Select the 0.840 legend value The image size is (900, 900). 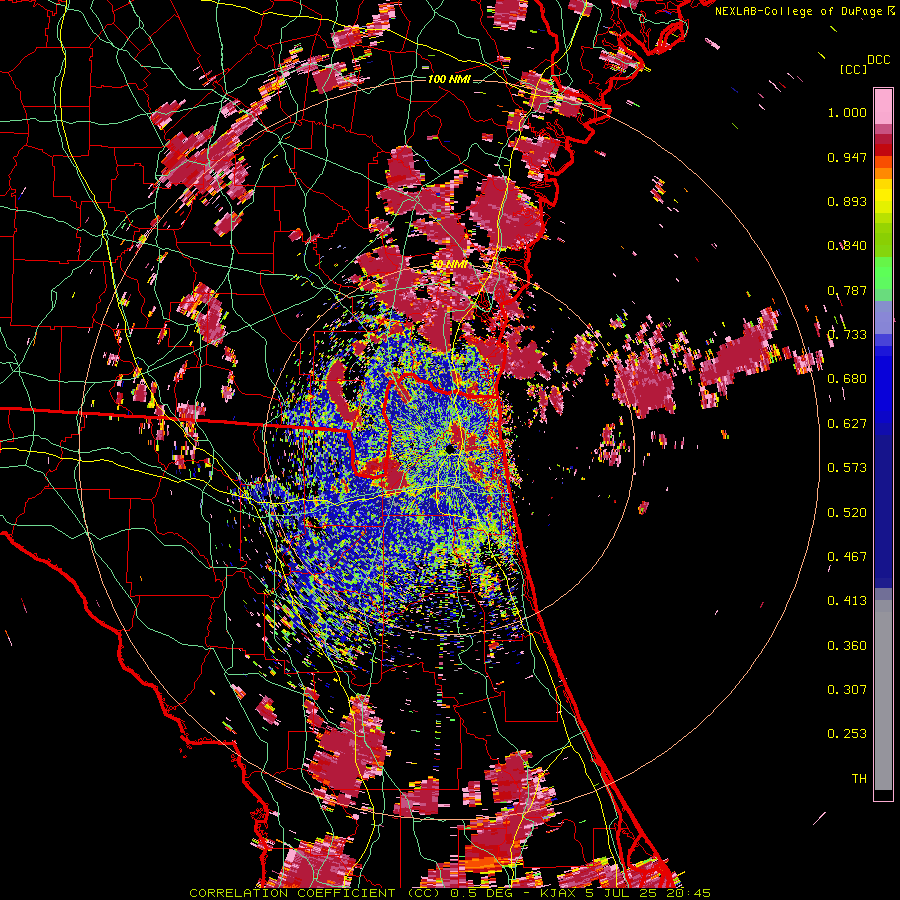click(847, 246)
